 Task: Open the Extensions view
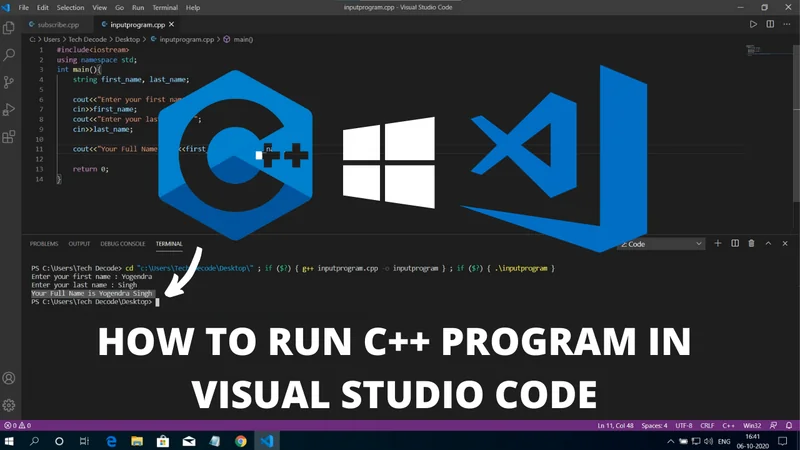point(10,137)
